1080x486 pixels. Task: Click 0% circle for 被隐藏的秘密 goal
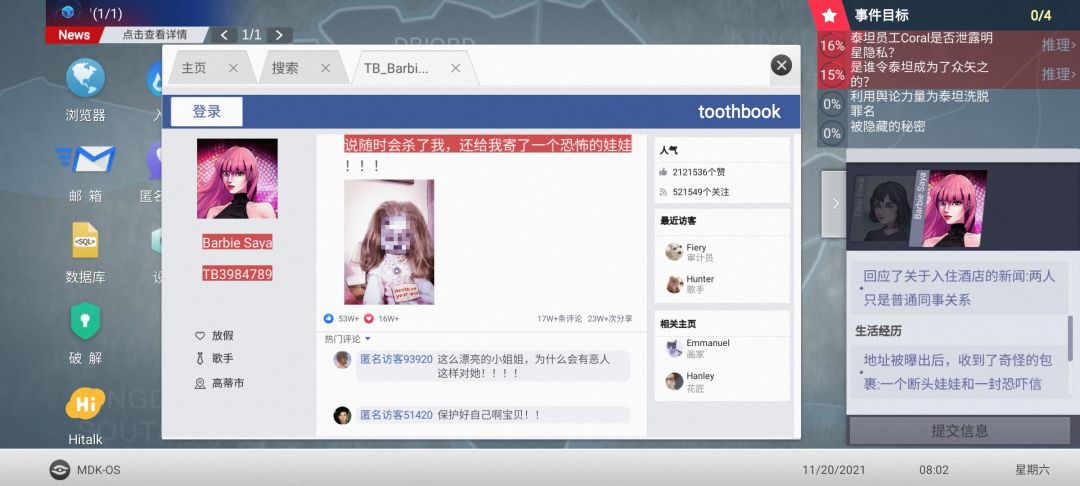(832, 133)
